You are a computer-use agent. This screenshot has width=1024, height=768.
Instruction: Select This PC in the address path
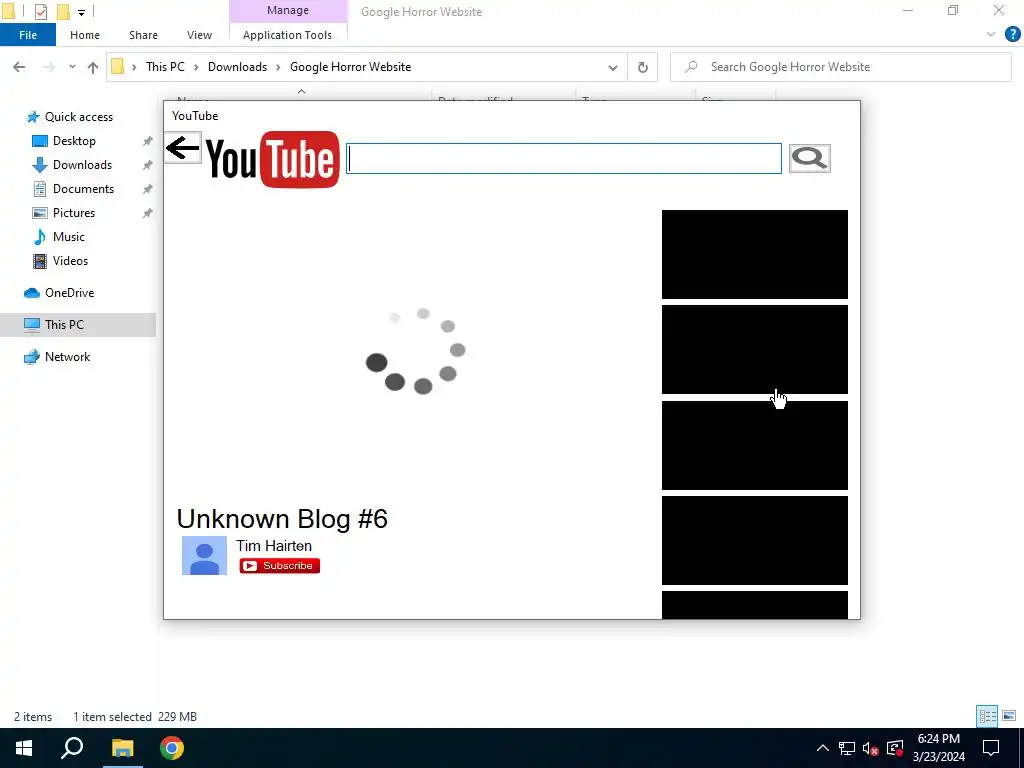pyautogui.click(x=165, y=67)
